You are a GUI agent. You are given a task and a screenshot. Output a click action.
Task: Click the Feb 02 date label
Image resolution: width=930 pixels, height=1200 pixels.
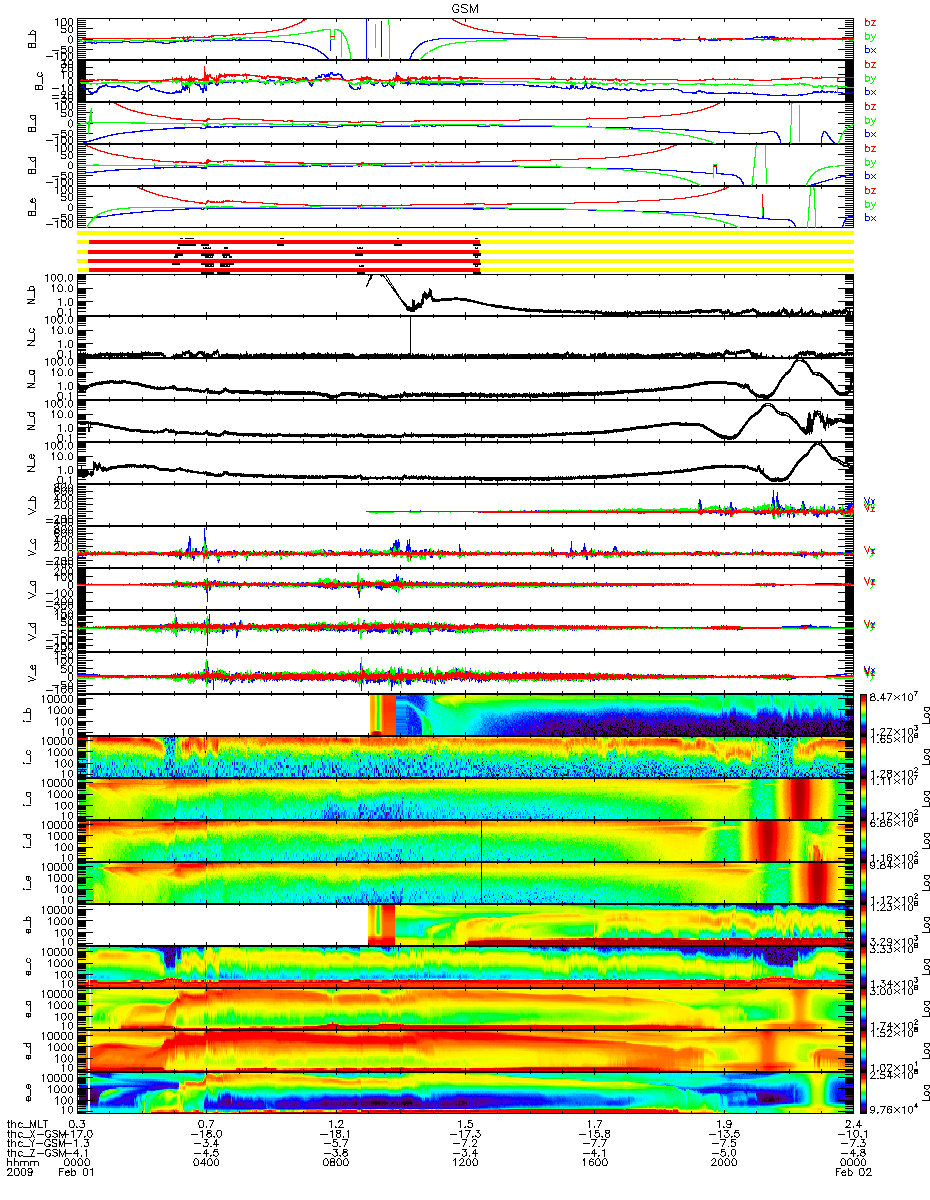click(x=852, y=1170)
